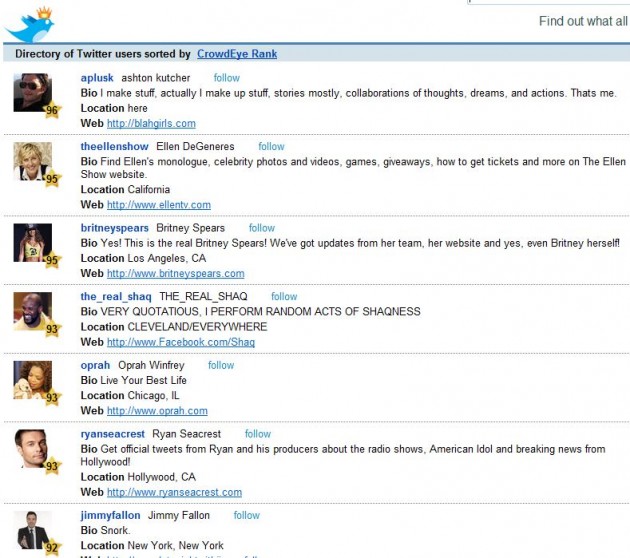
Task: Click the 'Location Chicago, IL' line
Action: click(130, 396)
